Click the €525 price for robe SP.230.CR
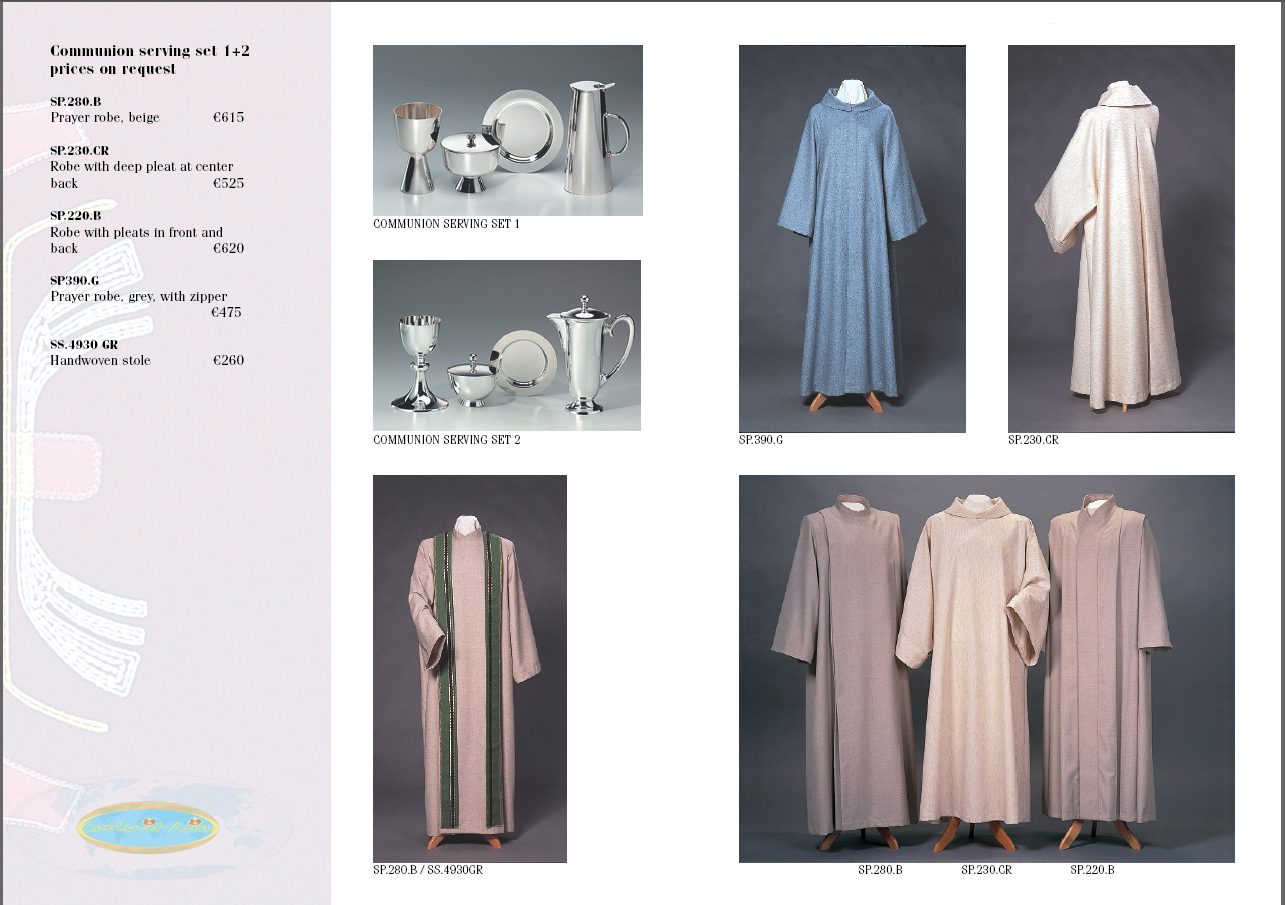The image size is (1285, 905). [x=228, y=184]
